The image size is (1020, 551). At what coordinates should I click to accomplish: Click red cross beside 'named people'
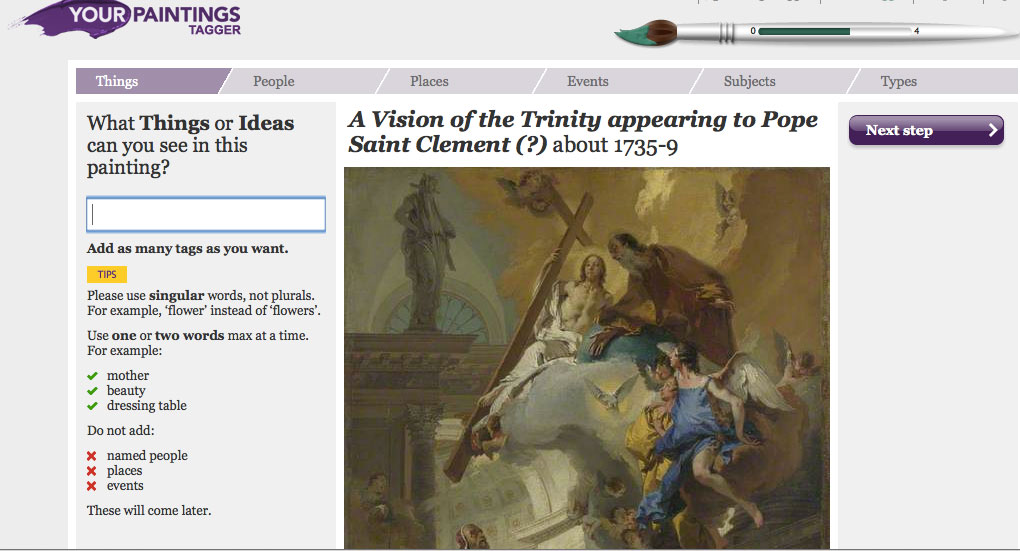click(92, 456)
